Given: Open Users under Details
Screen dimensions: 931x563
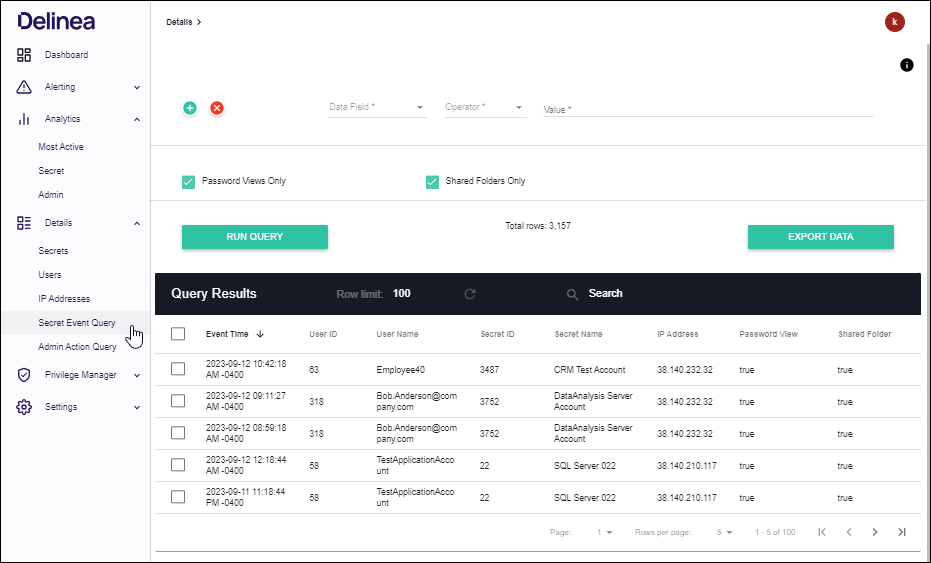Looking at the screenshot, I should 50,275.
